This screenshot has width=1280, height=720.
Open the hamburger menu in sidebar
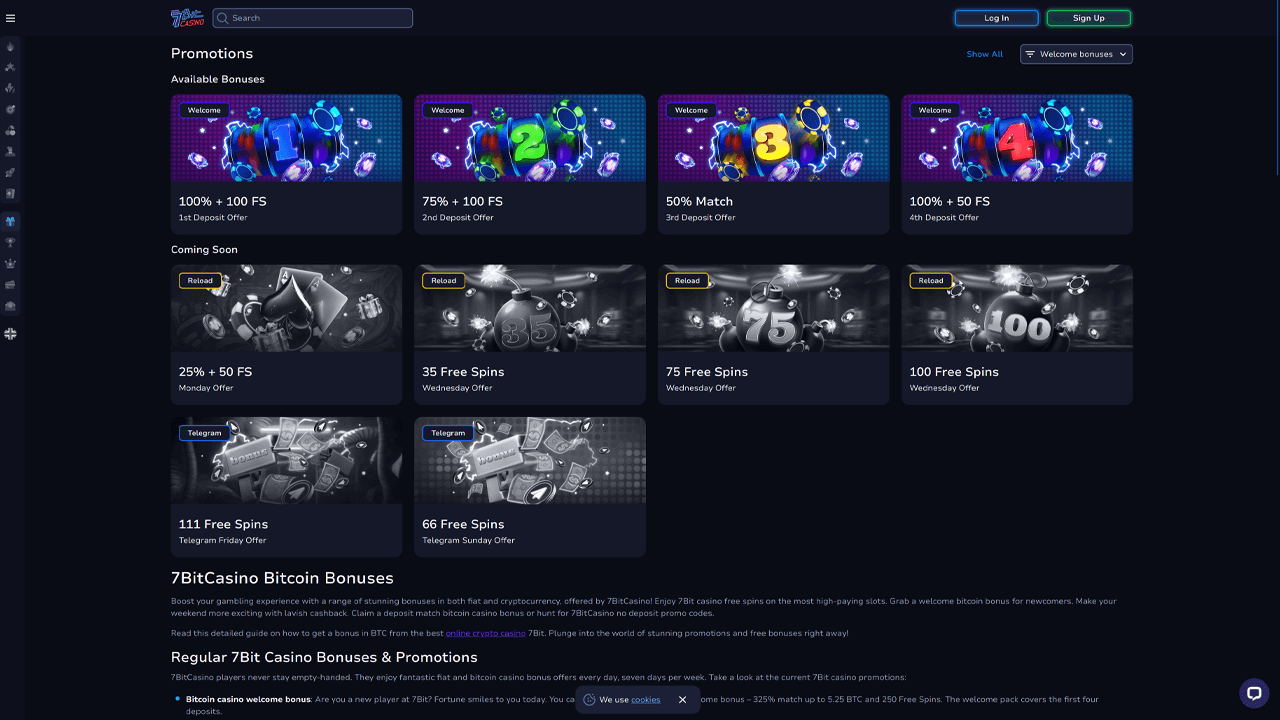coord(11,18)
